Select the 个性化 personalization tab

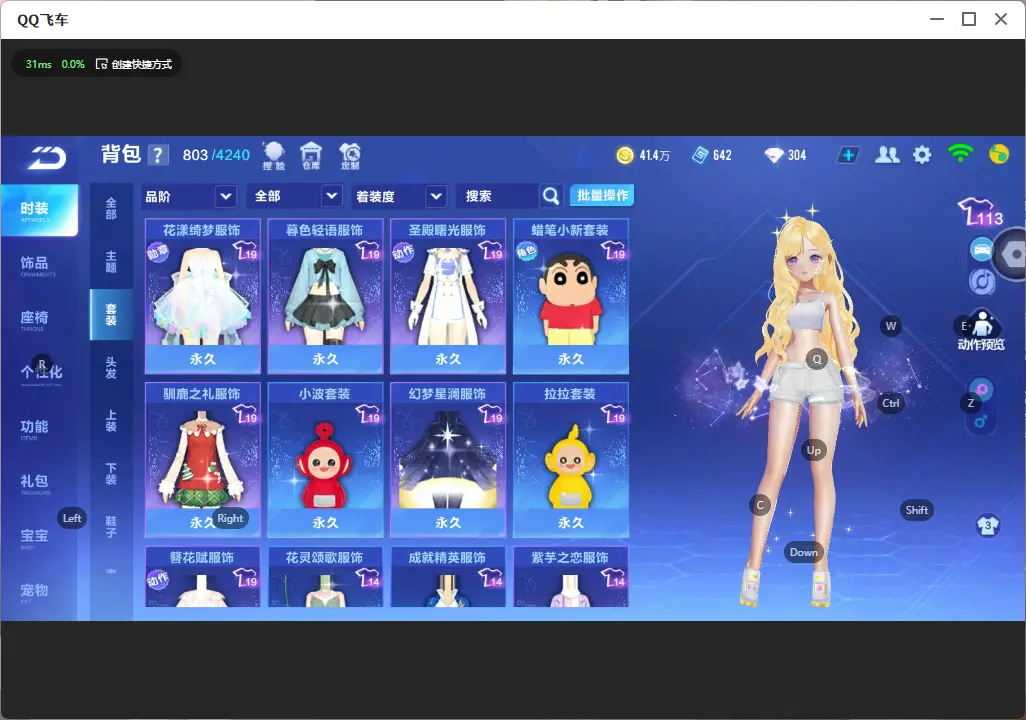(41, 373)
